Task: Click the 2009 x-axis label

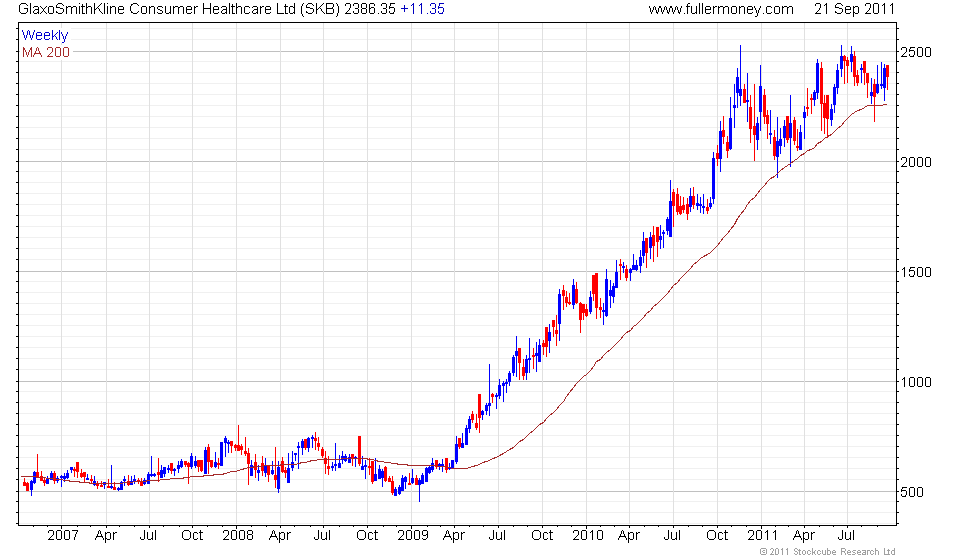Action: point(413,536)
